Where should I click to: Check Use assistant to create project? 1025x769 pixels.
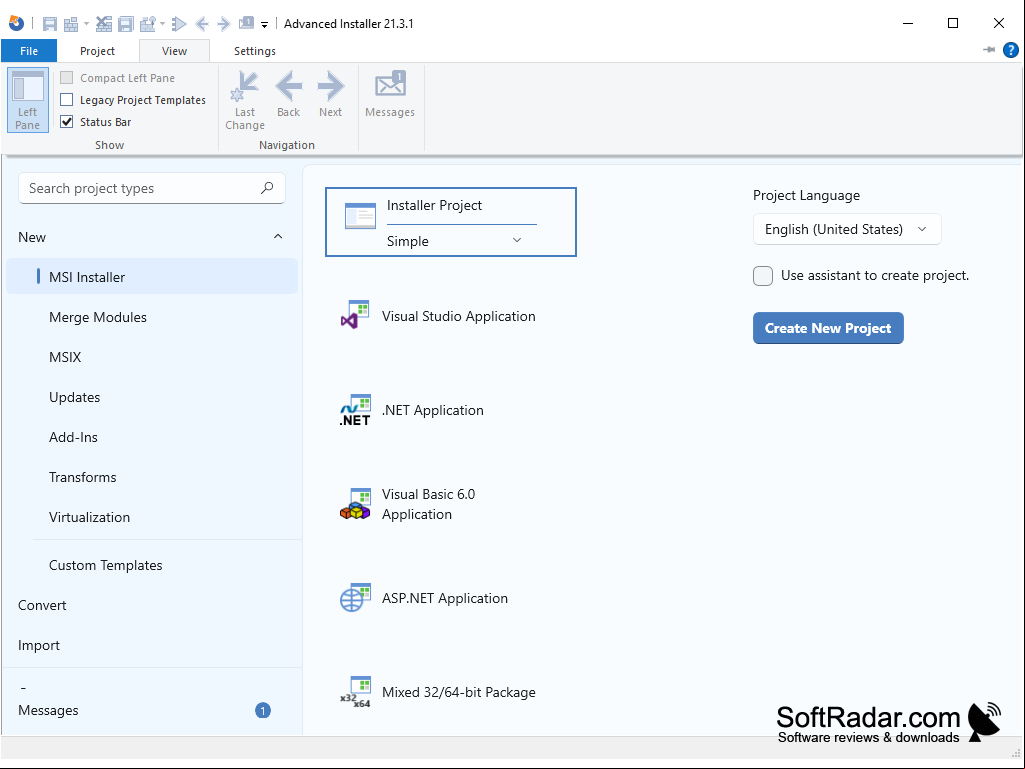tap(763, 275)
